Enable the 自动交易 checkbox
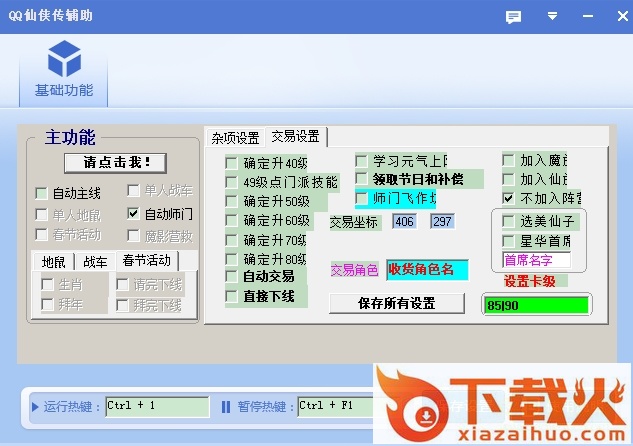The image size is (633, 446). click(x=231, y=276)
